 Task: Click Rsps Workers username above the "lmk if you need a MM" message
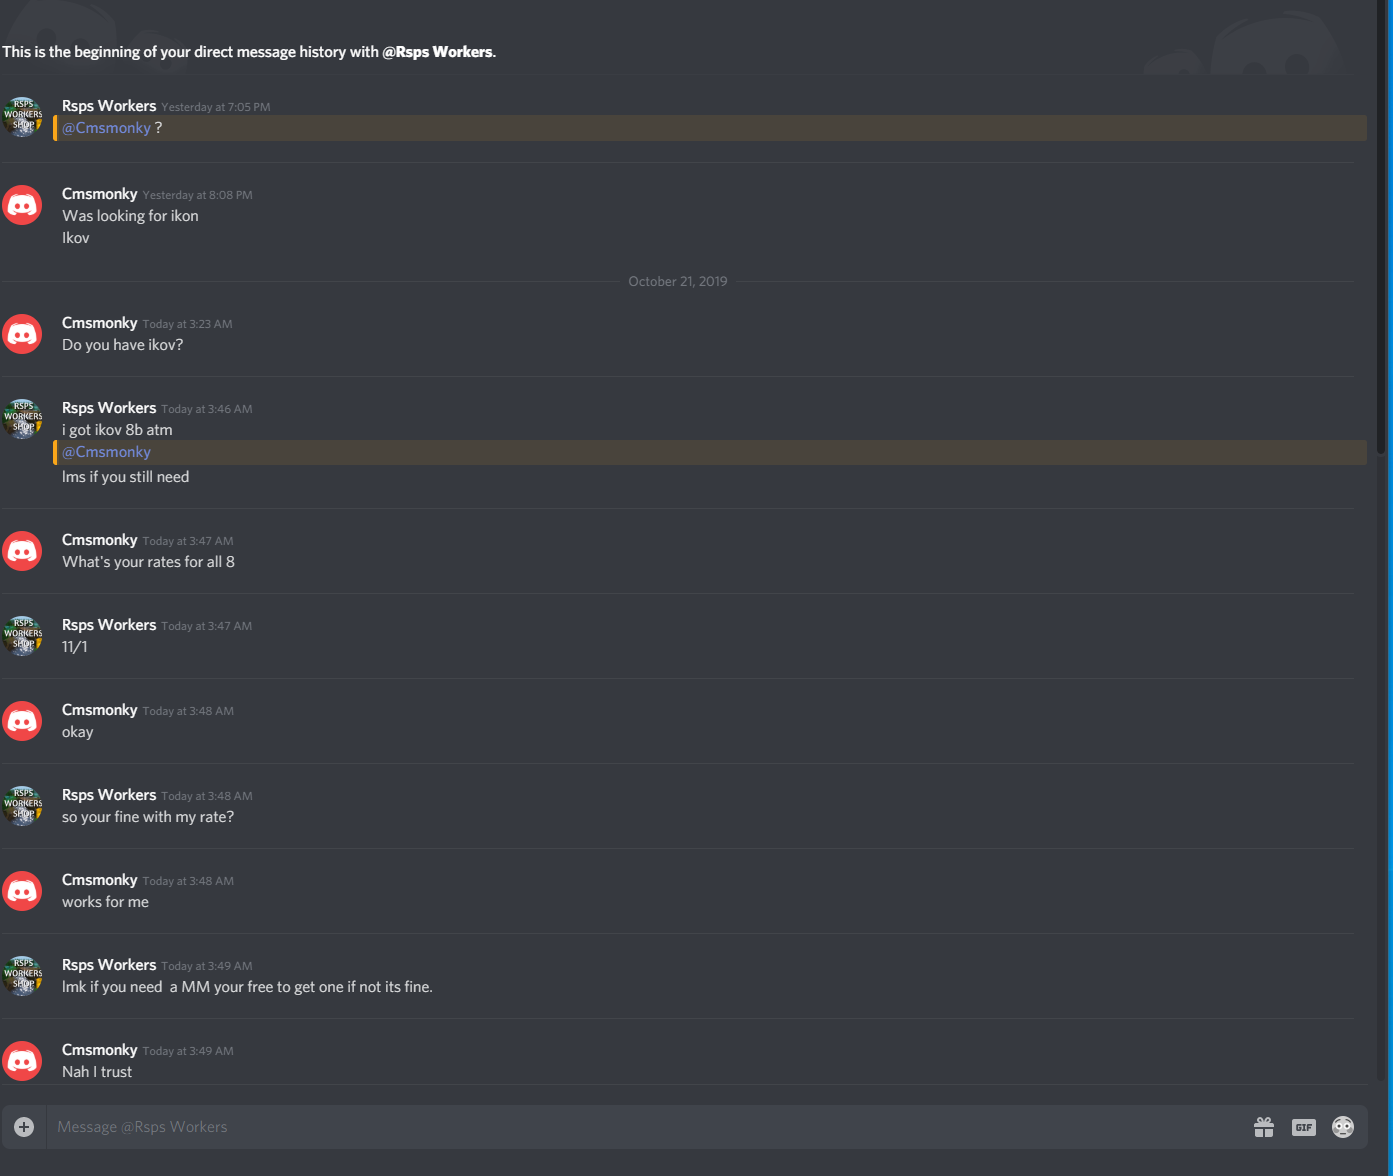click(109, 965)
